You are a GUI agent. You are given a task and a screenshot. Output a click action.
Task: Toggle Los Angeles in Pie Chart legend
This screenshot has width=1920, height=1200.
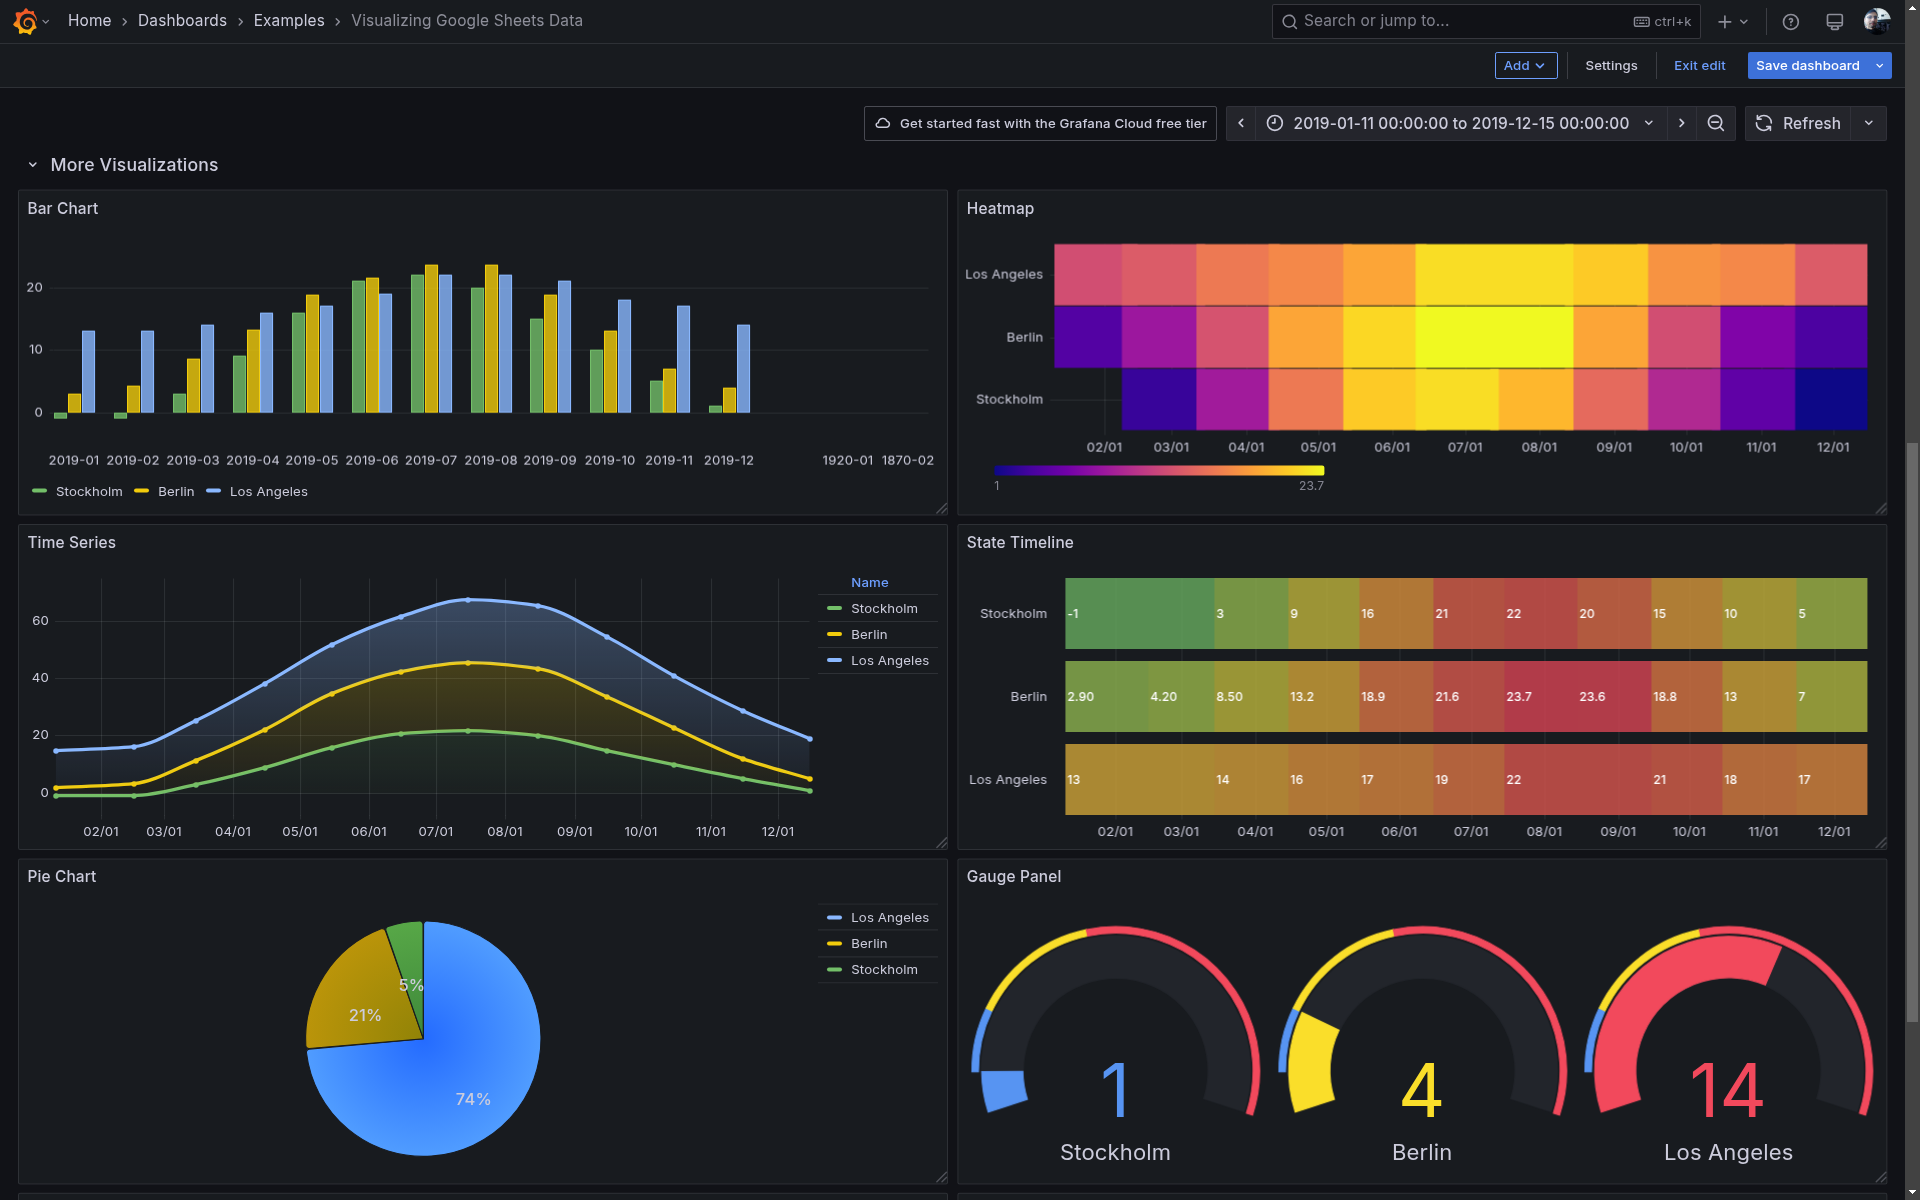889,917
